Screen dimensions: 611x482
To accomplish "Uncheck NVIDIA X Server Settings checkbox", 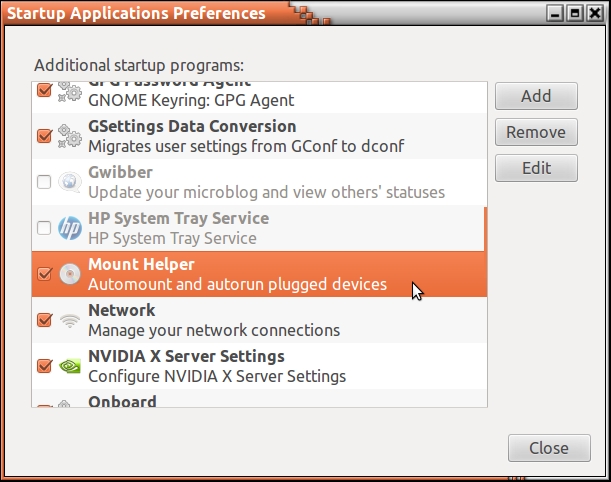I will pyautogui.click(x=44, y=366).
